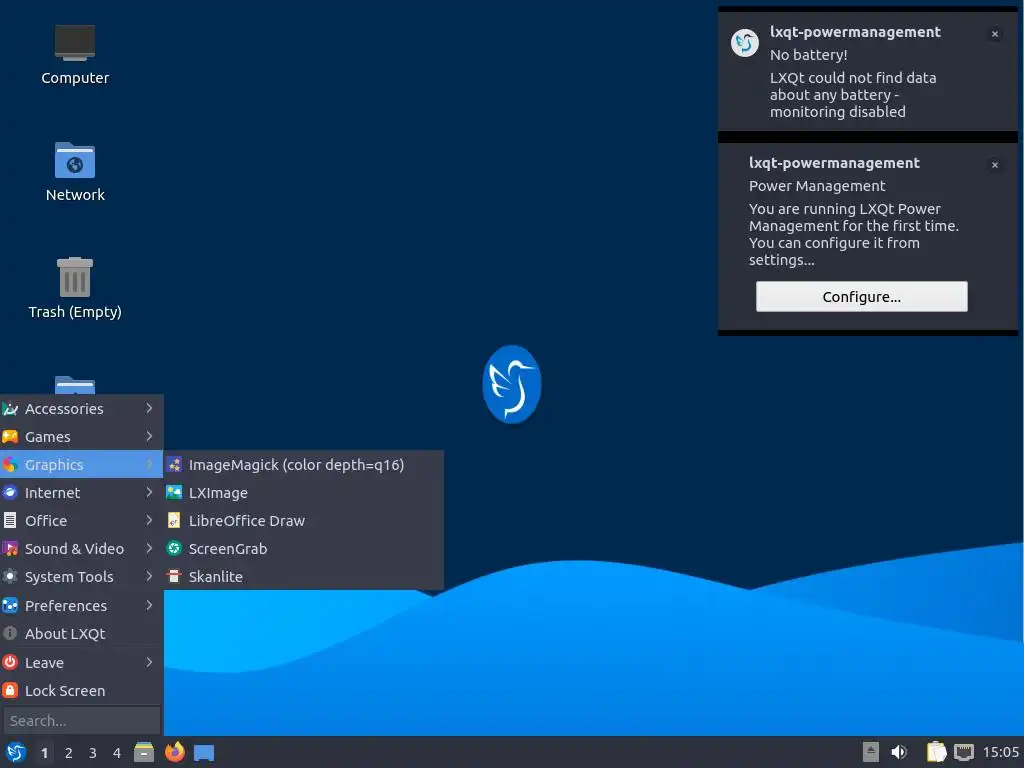Viewport: 1024px width, 768px height.
Task: Choose About LXQt from the menu
Action: 82,633
